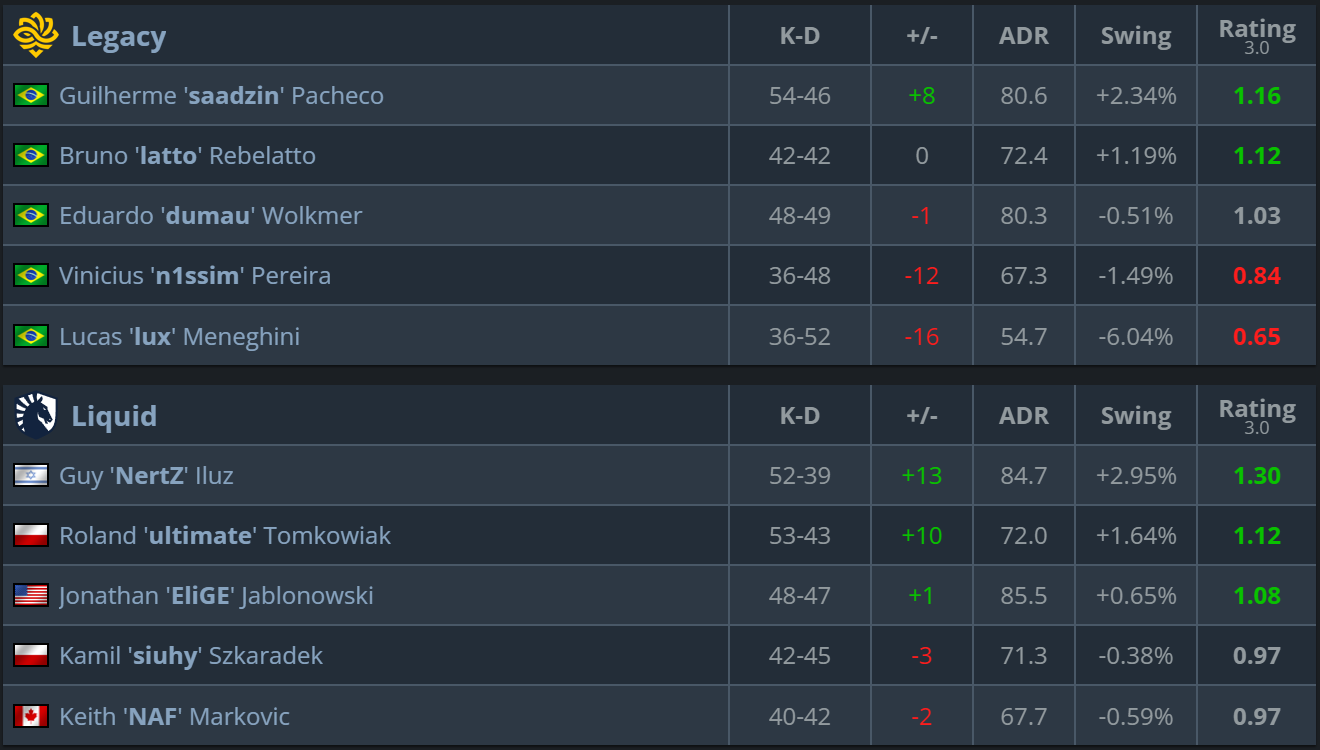Screen dimensions: 1320x750
Task: Open Guy 'NertZ' Iluz's player profile
Action: click(x=146, y=476)
